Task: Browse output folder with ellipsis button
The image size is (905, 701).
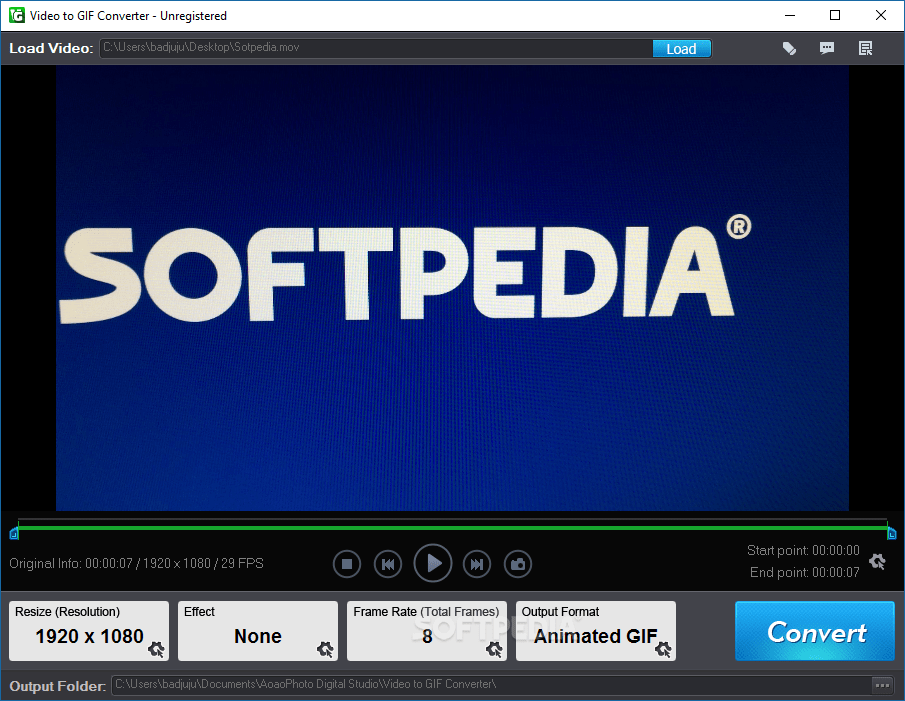Action: (882, 685)
